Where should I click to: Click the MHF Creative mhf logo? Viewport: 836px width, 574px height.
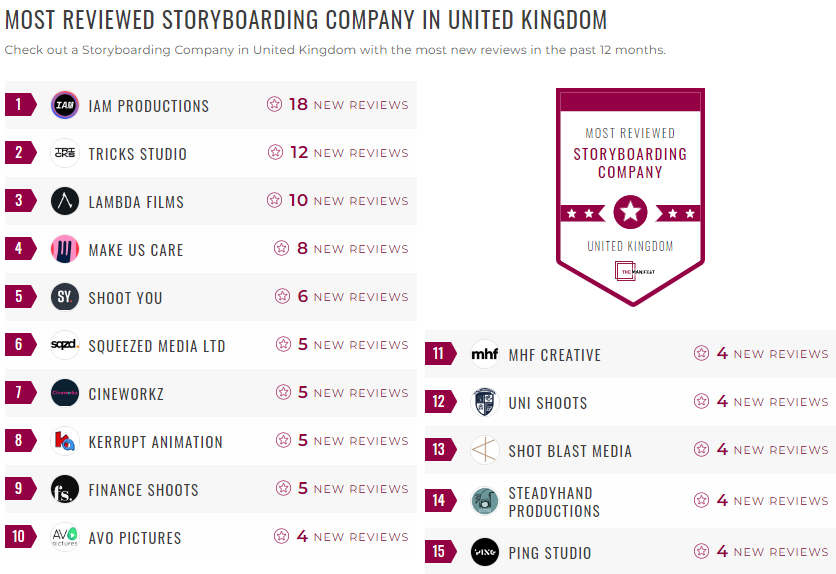[x=485, y=354]
